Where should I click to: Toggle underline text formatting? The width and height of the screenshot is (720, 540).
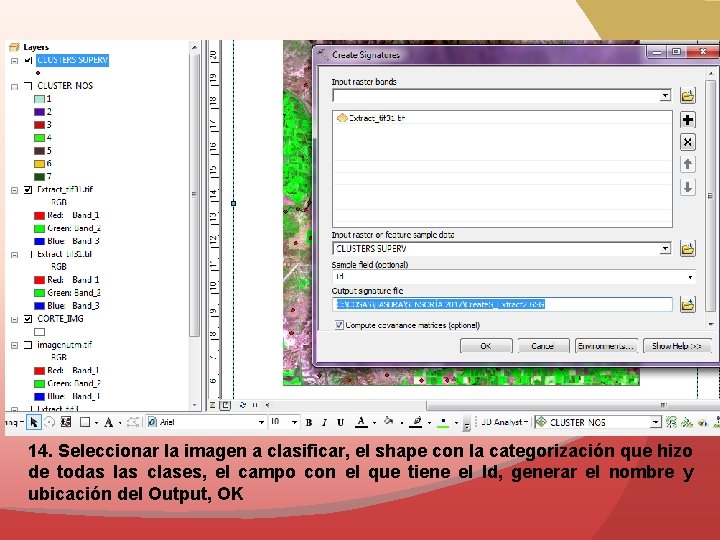(x=340, y=422)
